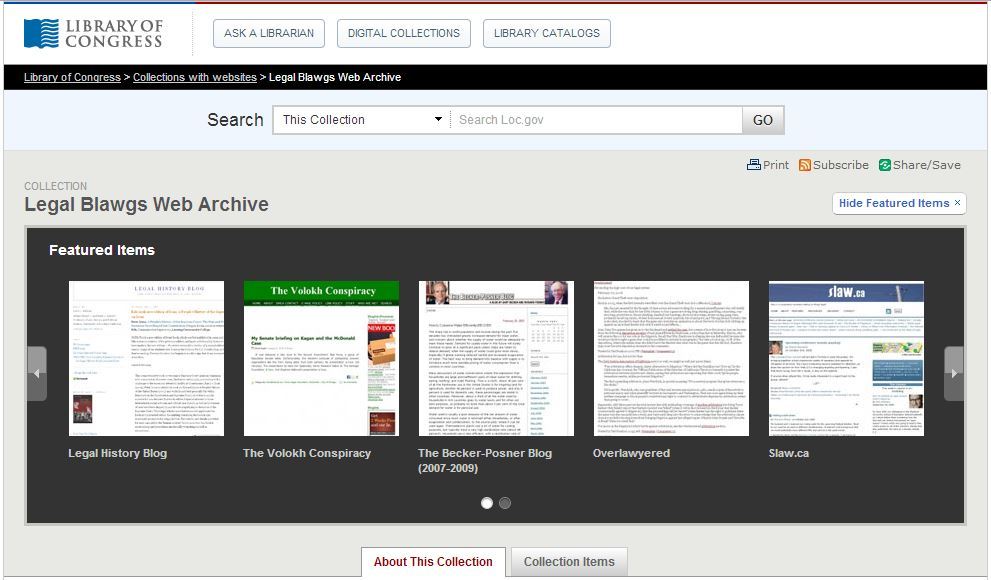Click the next featured items arrow
This screenshot has width=991, height=580.
(x=953, y=373)
